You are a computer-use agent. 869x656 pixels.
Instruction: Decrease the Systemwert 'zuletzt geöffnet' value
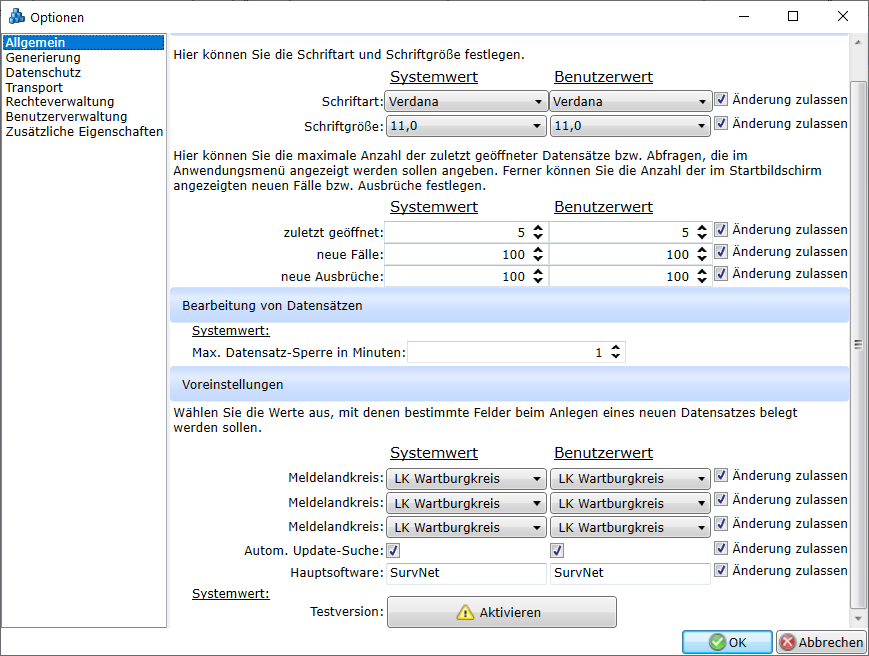[538, 236]
